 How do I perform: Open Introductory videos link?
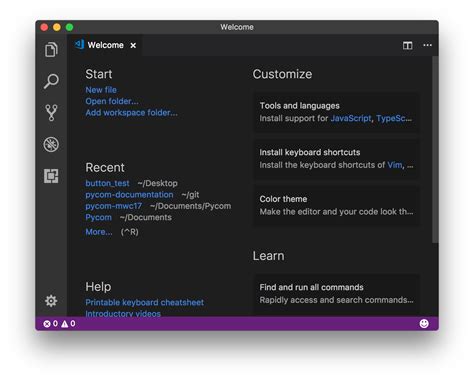pos(123,313)
